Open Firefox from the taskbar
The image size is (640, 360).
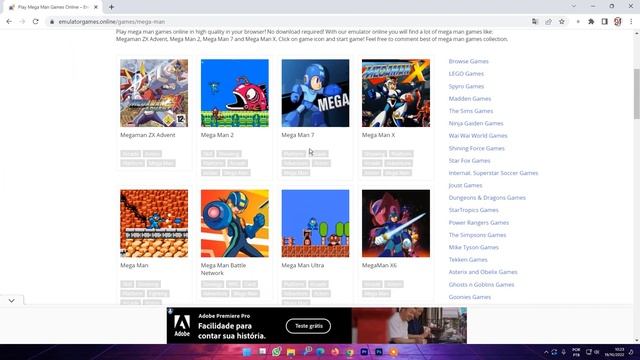335,352
